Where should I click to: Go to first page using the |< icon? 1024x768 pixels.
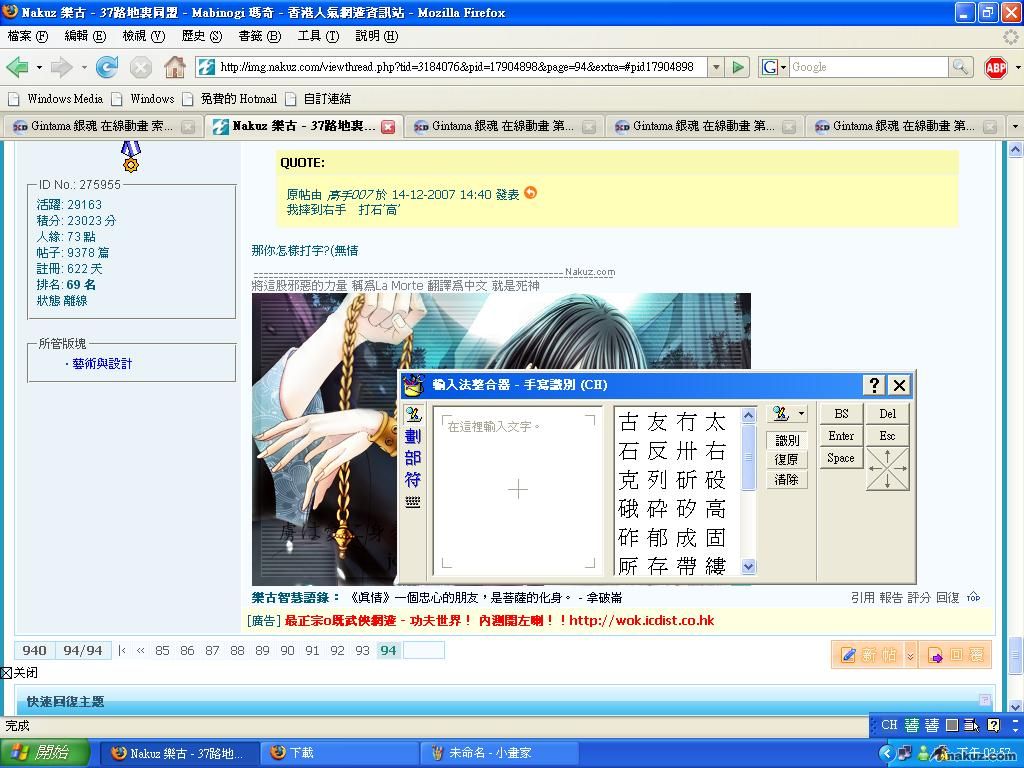click(122, 650)
